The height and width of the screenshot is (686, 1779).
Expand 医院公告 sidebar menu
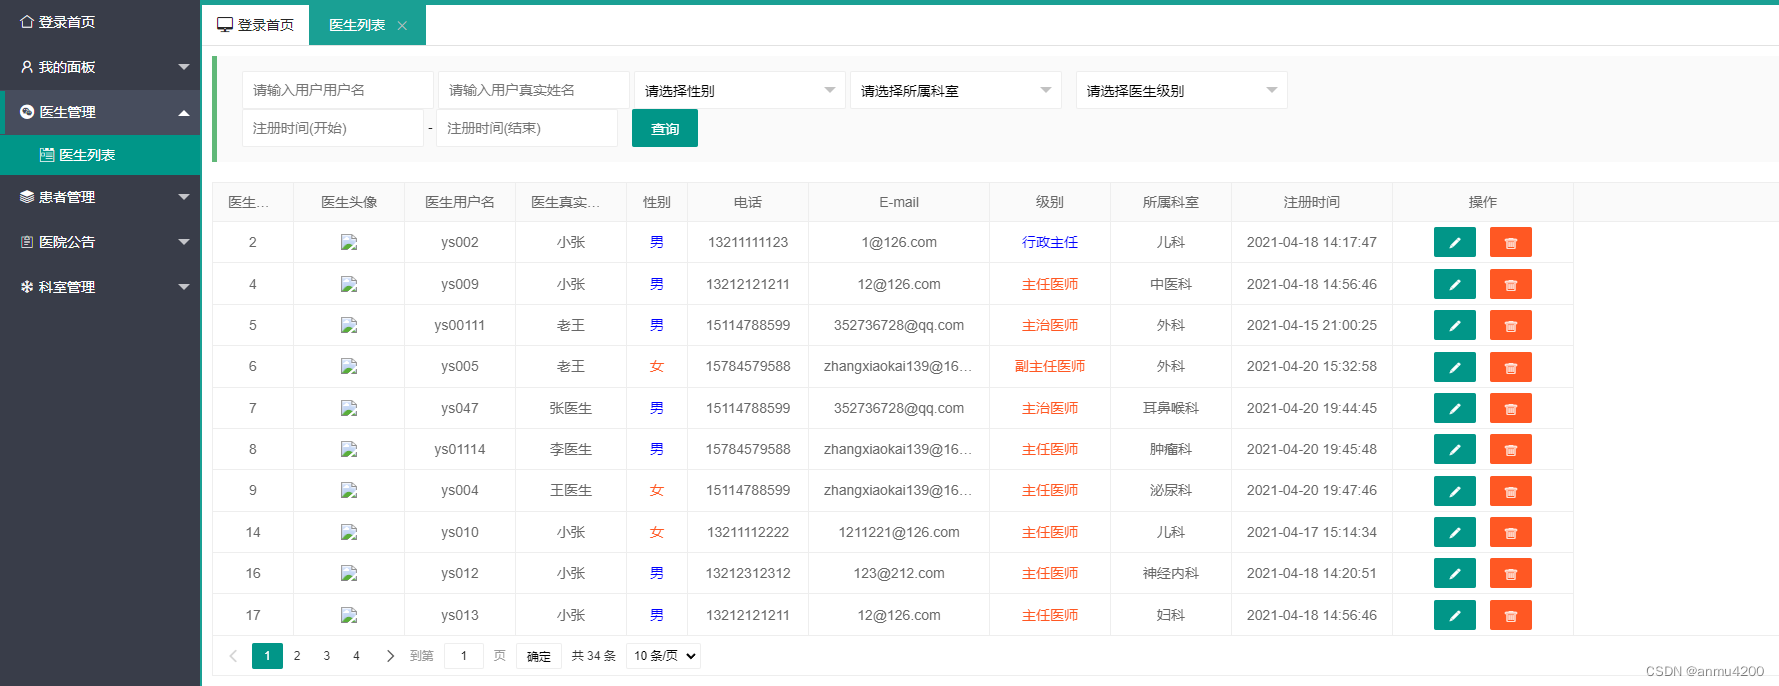(x=100, y=242)
